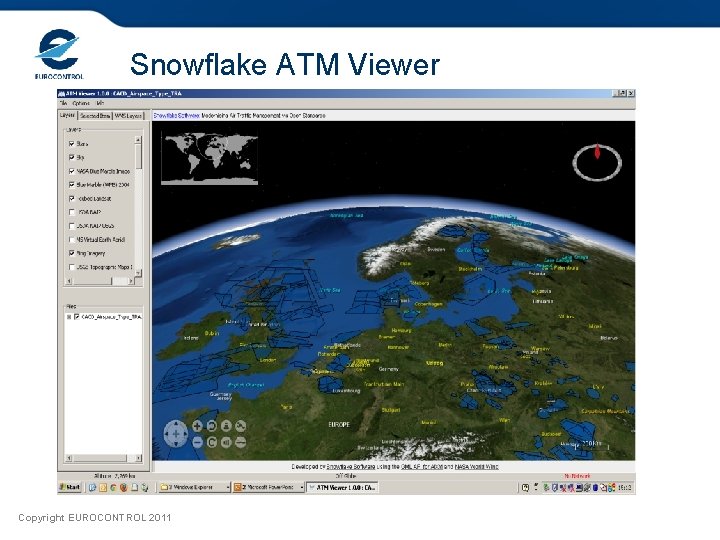Uncheck the NASA Blue Marble Image layer
Viewport: 720px width, 540px height.
(x=72, y=171)
